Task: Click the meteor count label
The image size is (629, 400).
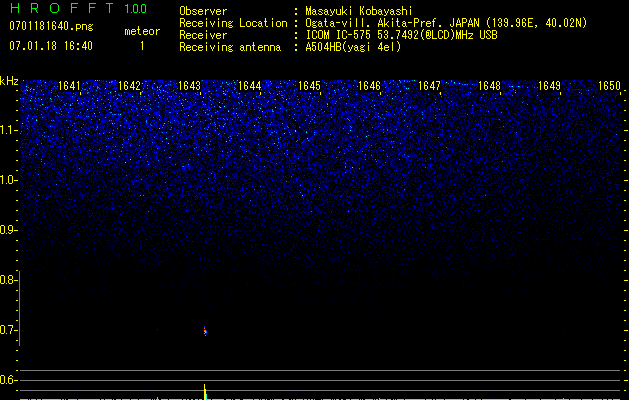Action: click(x=141, y=31)
